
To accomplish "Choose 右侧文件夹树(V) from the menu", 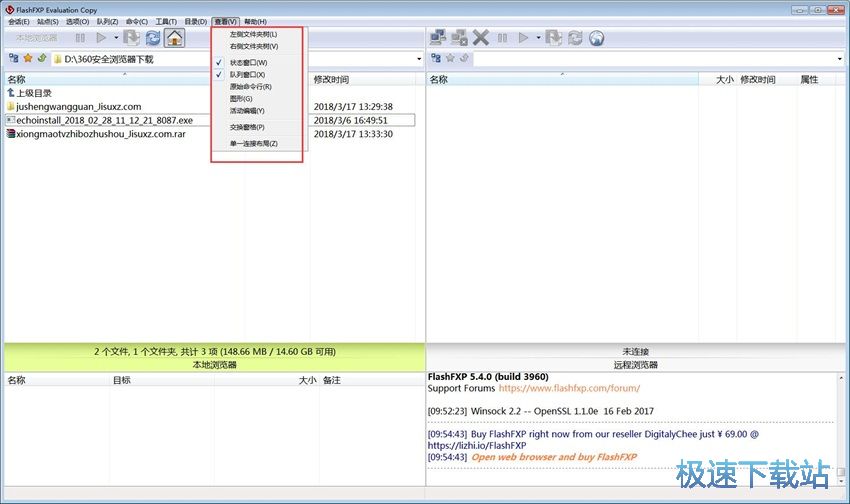I will click(x=254, y=46).
